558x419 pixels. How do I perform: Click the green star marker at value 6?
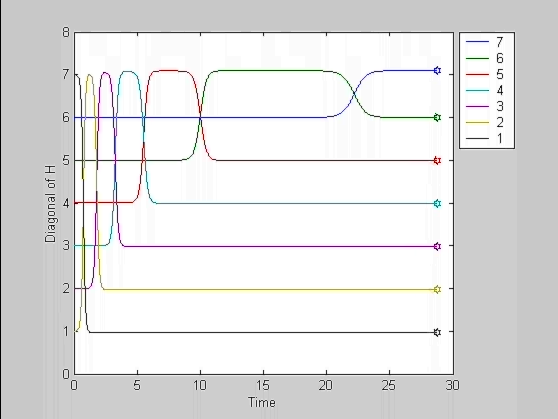(x=437, y=117)
